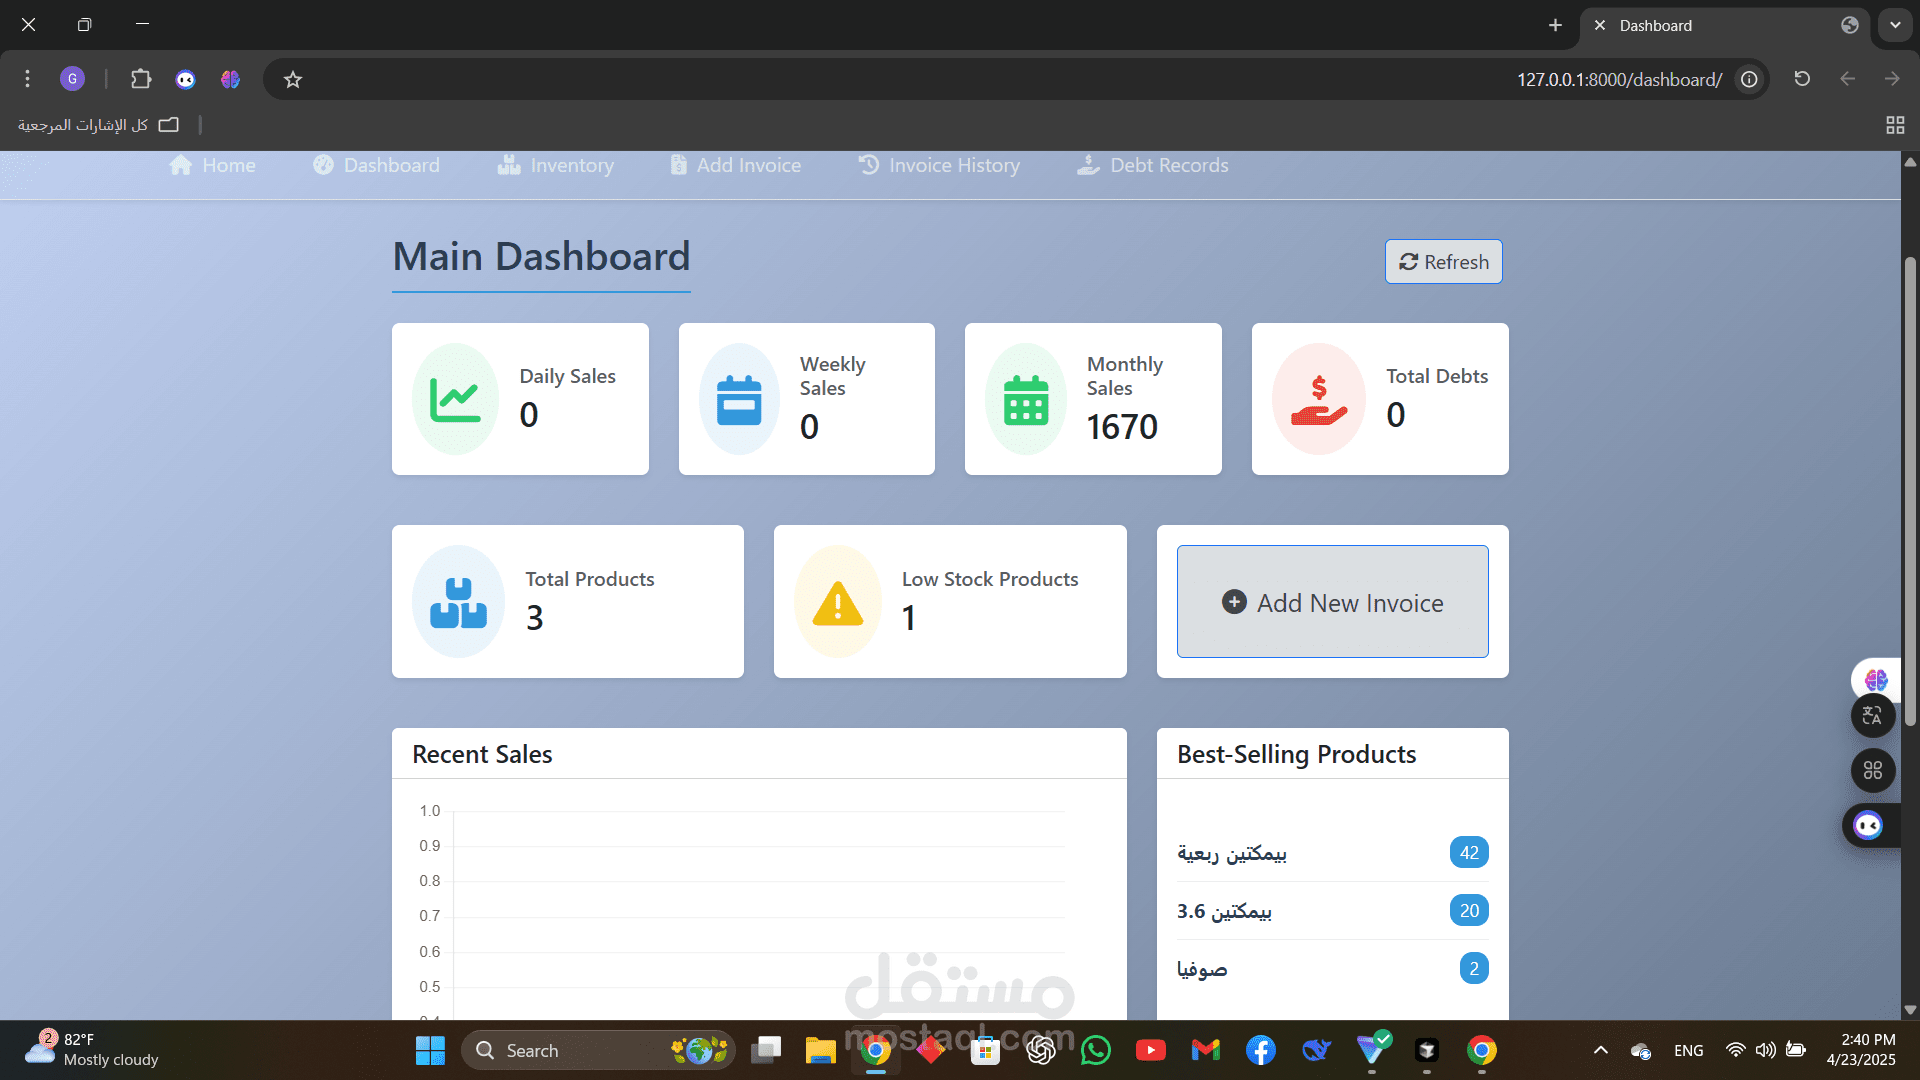
Task: Go to Inventory page
Action: click(556, 165)
